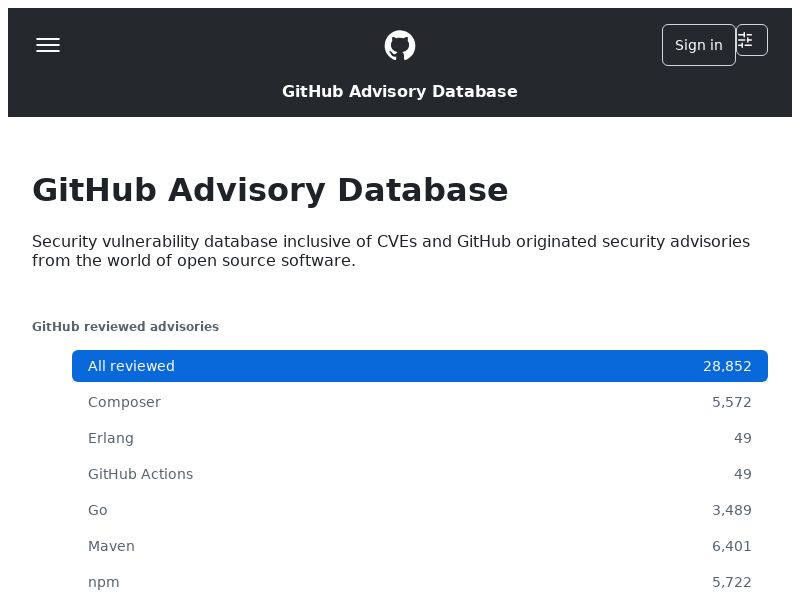Select the npm ecosystem filter

pos(104,582)
